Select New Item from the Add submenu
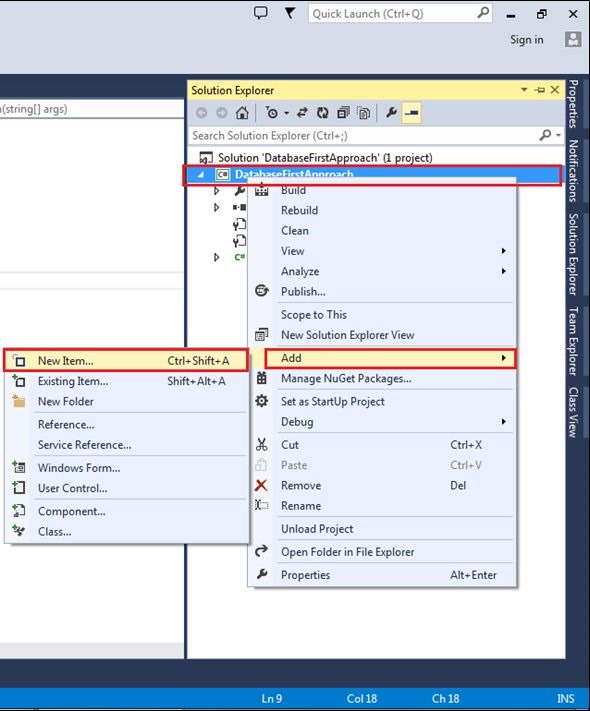The image size is (590, 711). (126, 360)
